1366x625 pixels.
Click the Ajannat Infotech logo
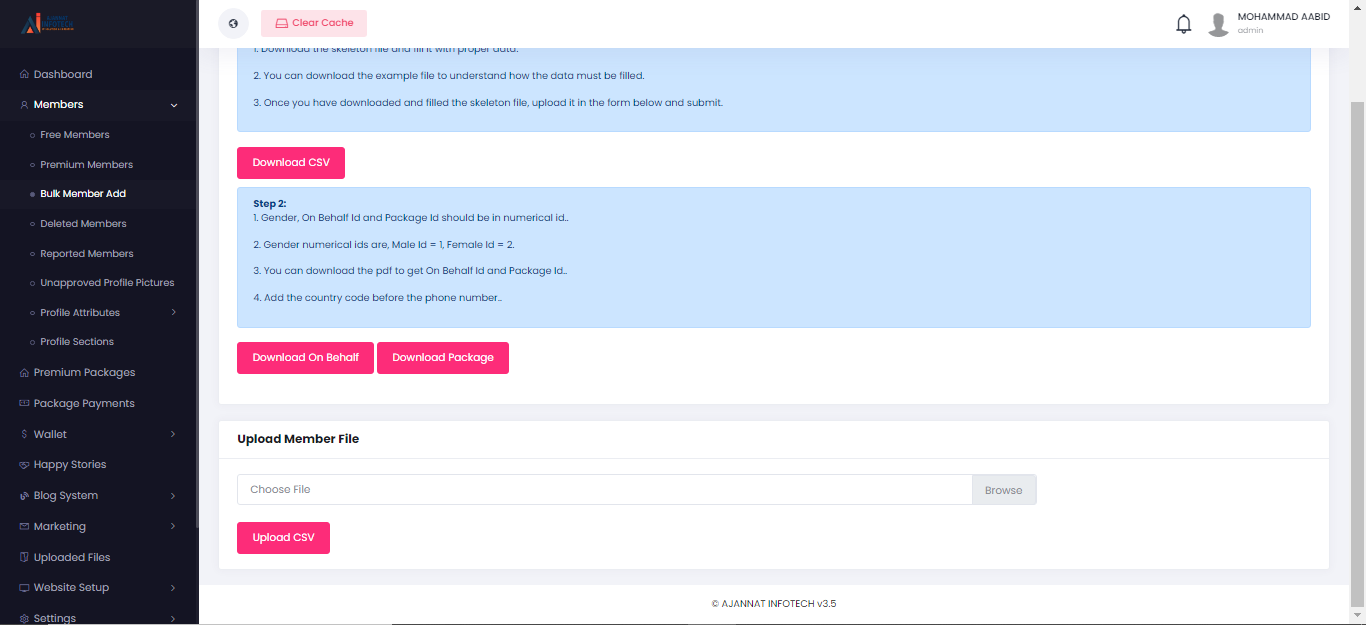point(48,23)
